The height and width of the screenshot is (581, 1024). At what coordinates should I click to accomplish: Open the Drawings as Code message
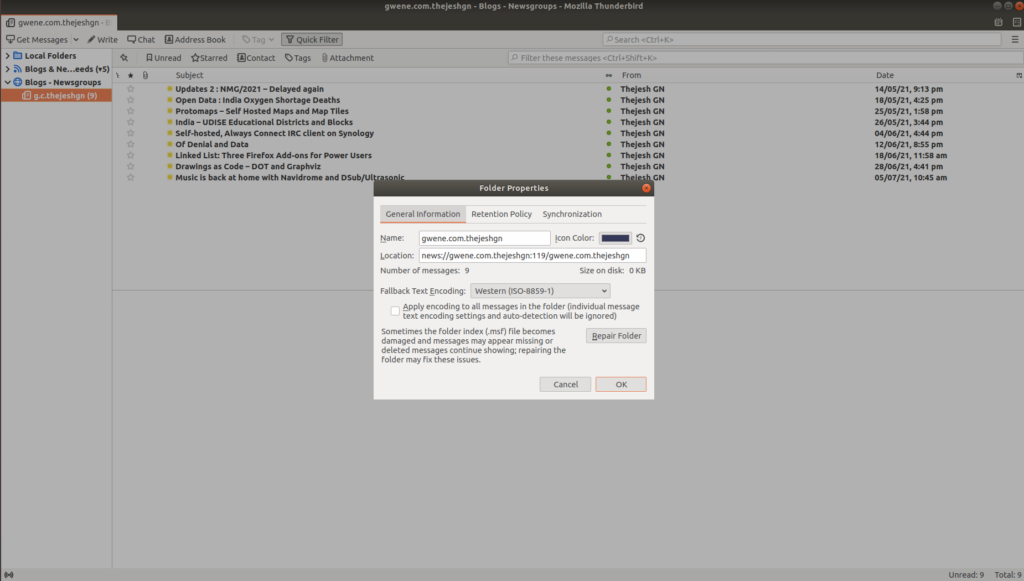pos(248,166)
